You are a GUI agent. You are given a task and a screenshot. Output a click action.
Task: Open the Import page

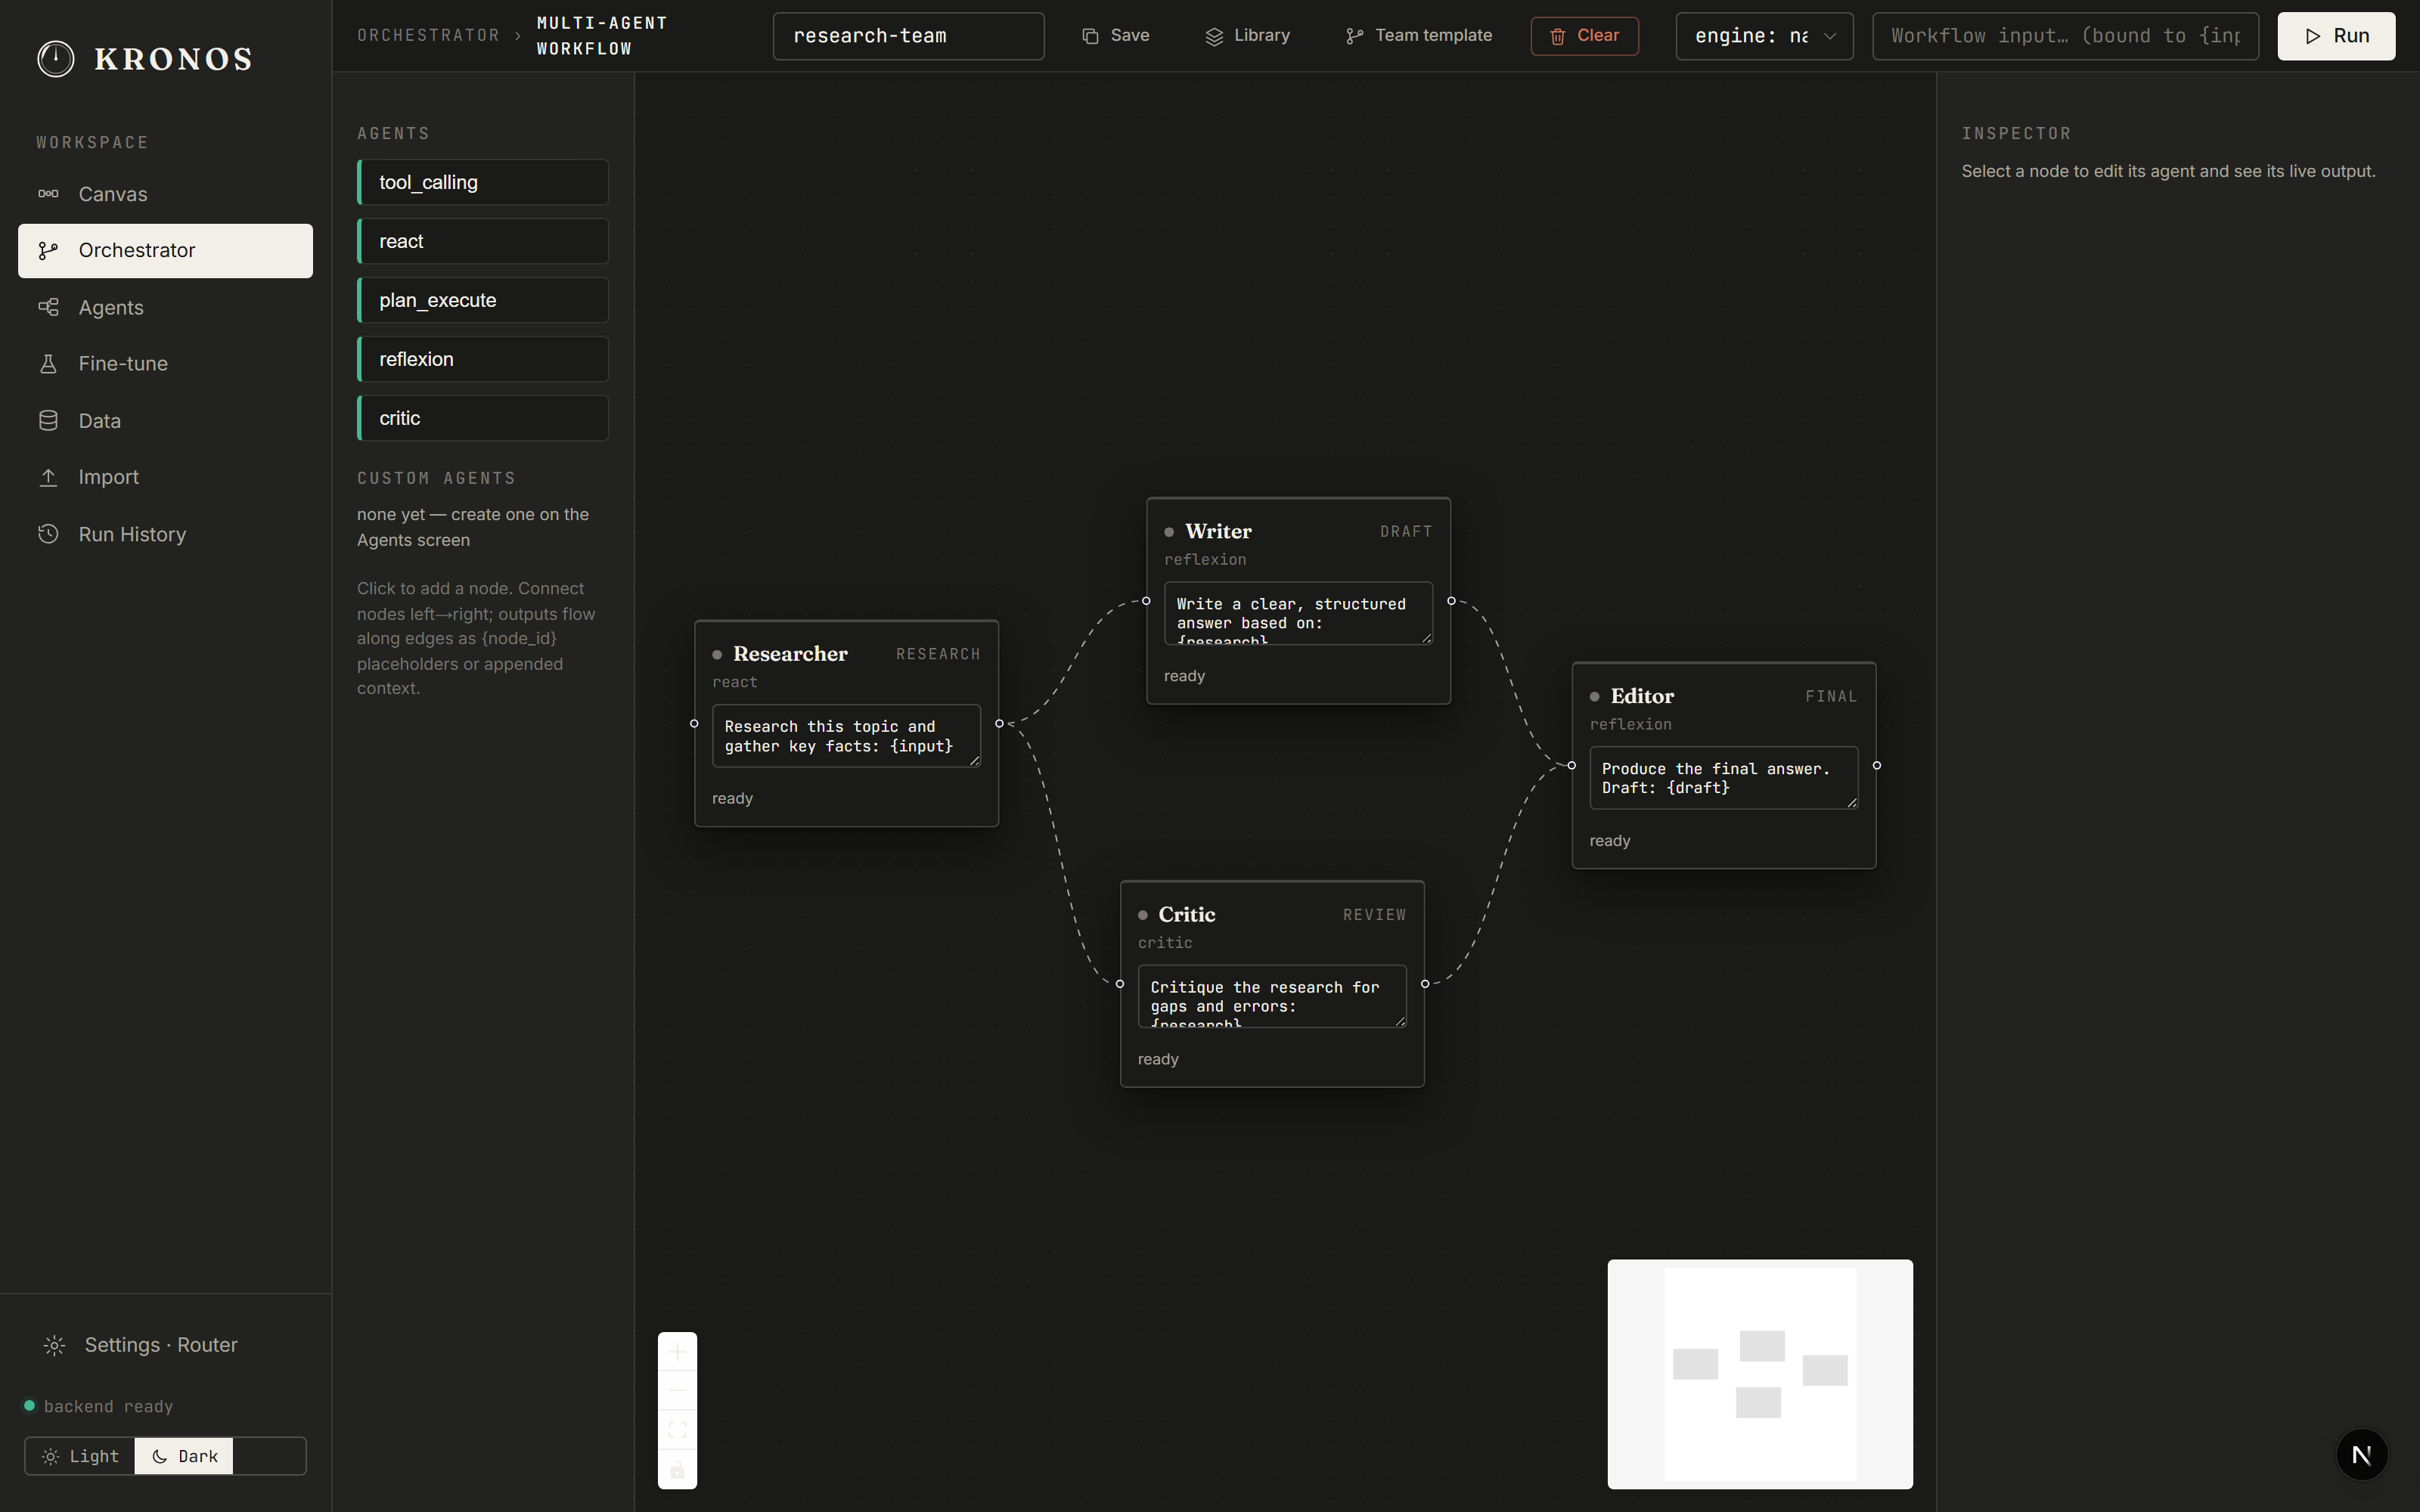[165, 478]
